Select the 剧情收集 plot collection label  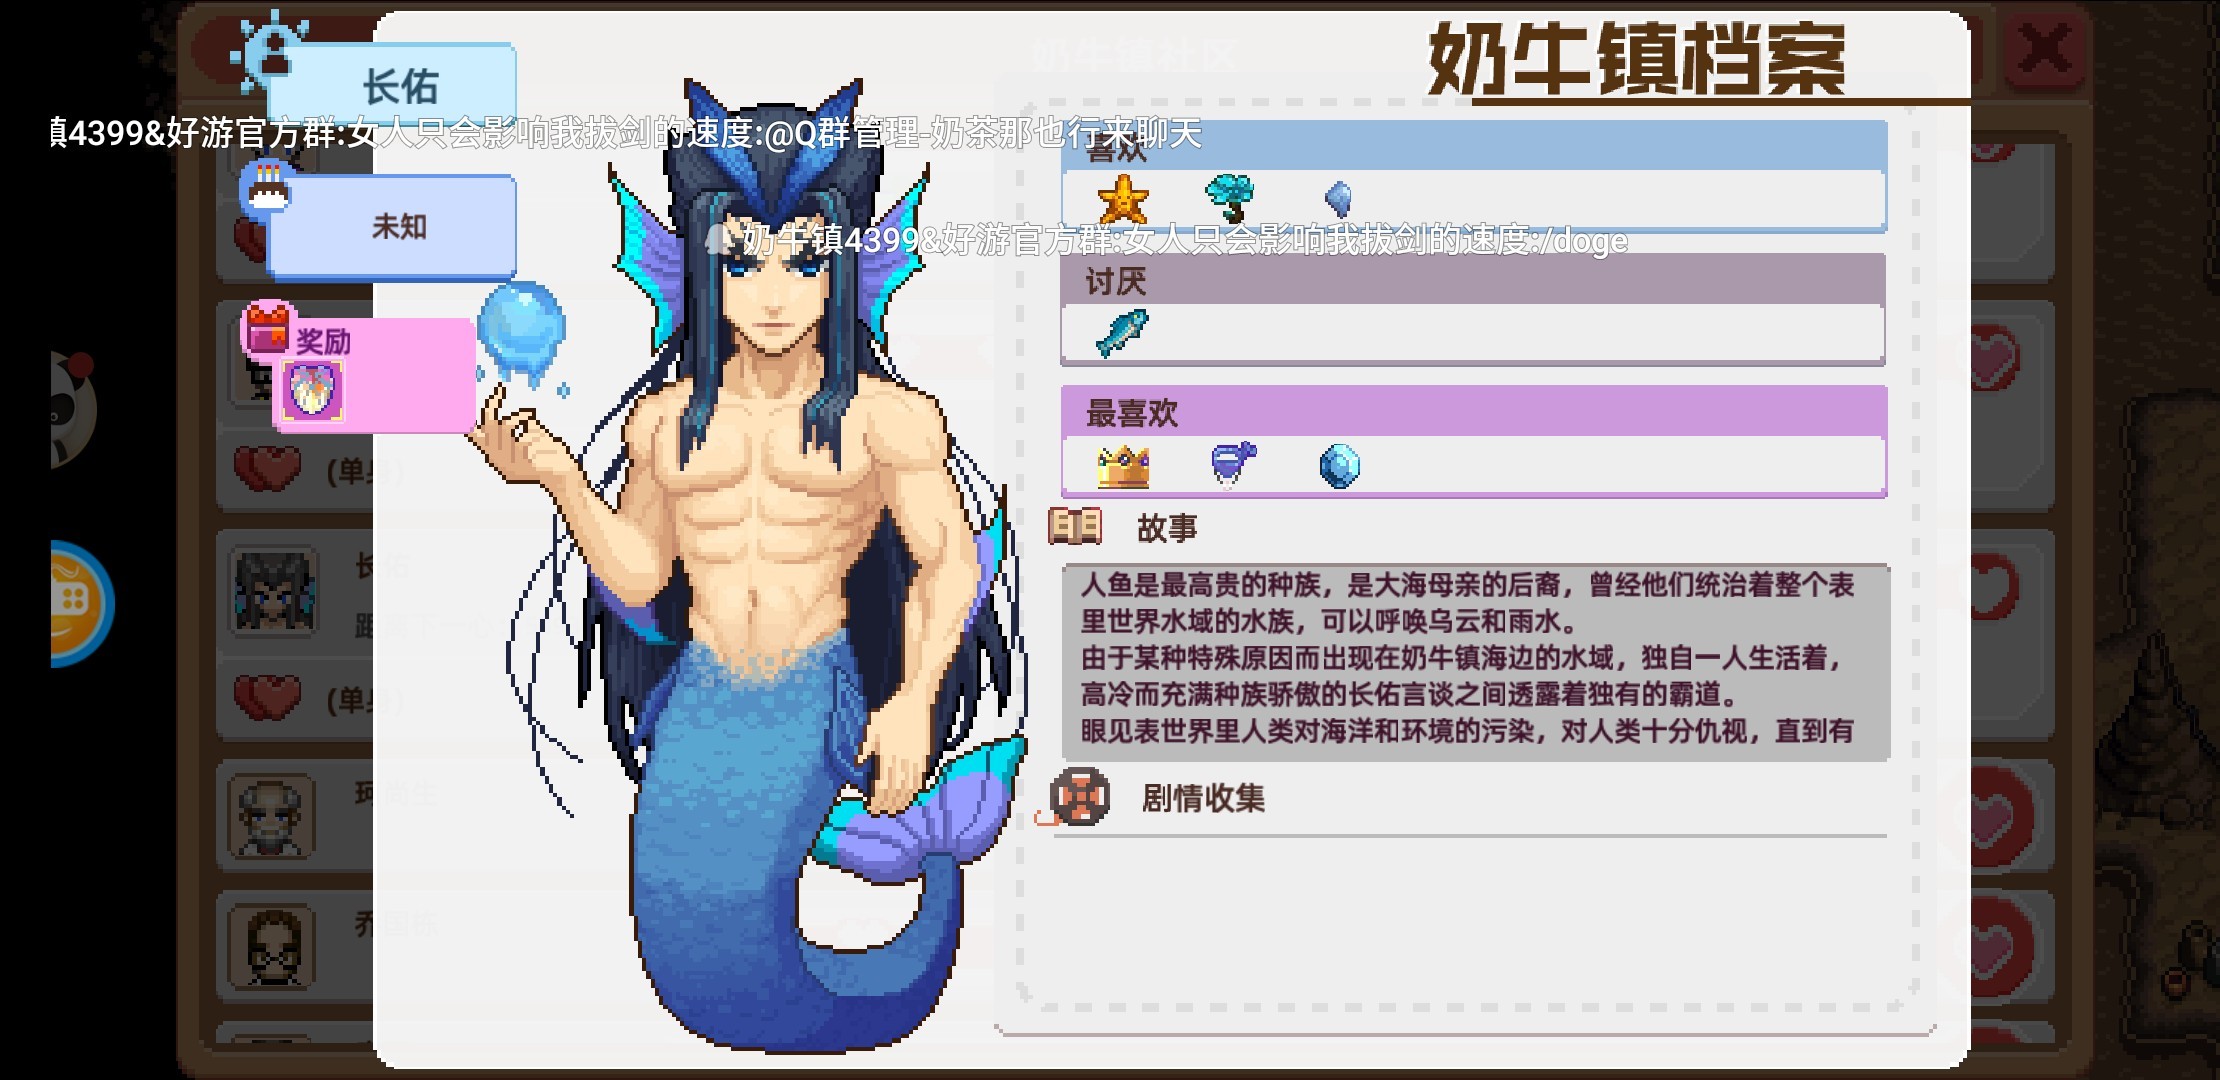1203,798
